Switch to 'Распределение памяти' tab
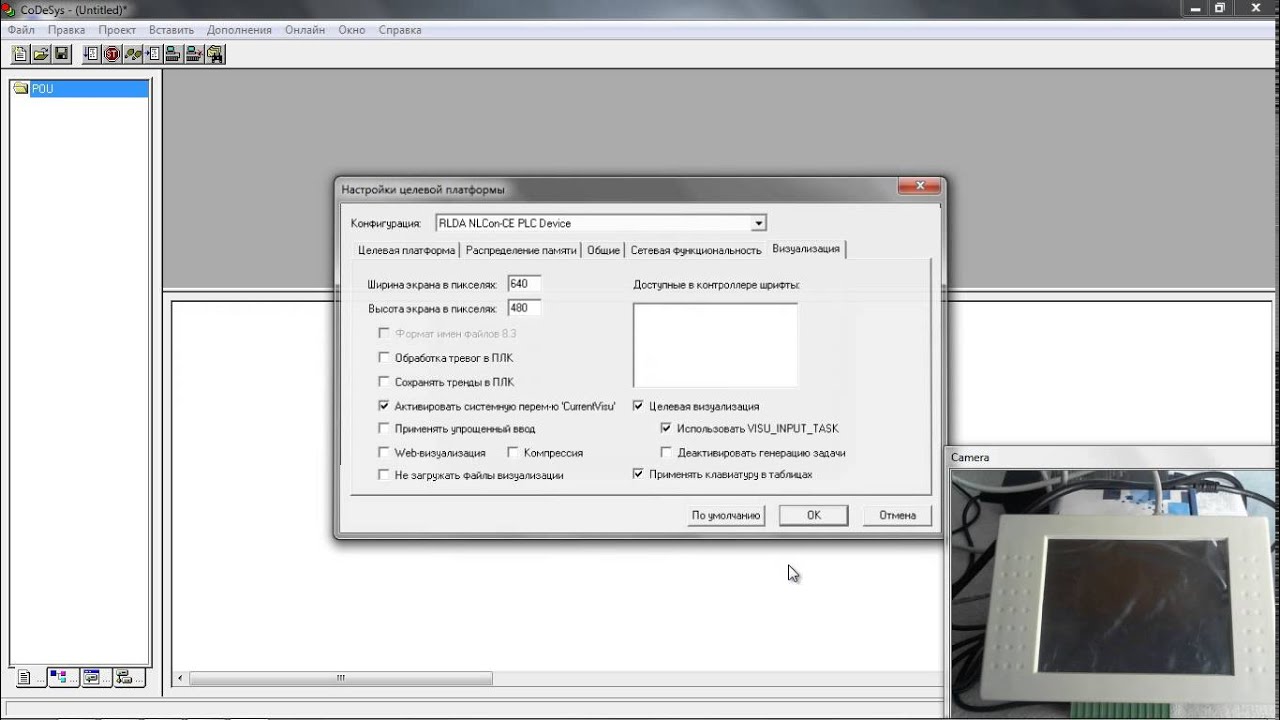 pos(521,250)
